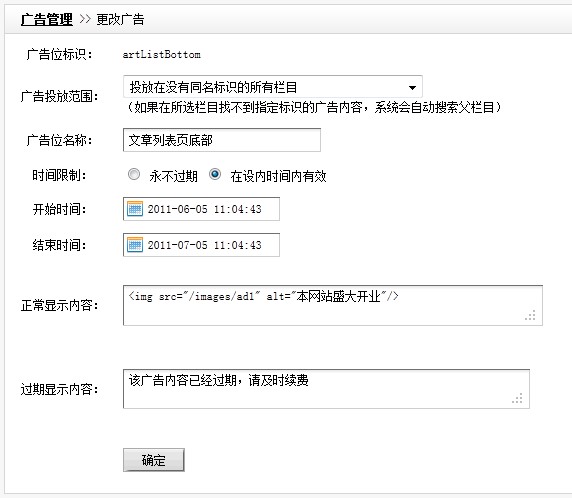Click the breadcrumb >> separator arrow
This screenshot has width=572, height=498.
click(85, 19)
